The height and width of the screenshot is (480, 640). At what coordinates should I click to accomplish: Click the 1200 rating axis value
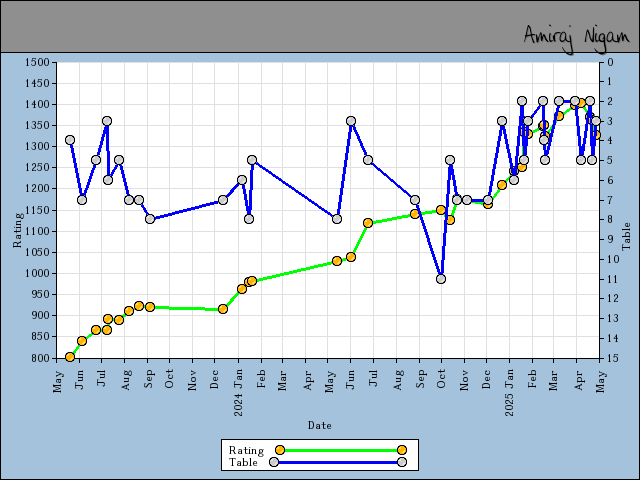[x=37, y=189]
